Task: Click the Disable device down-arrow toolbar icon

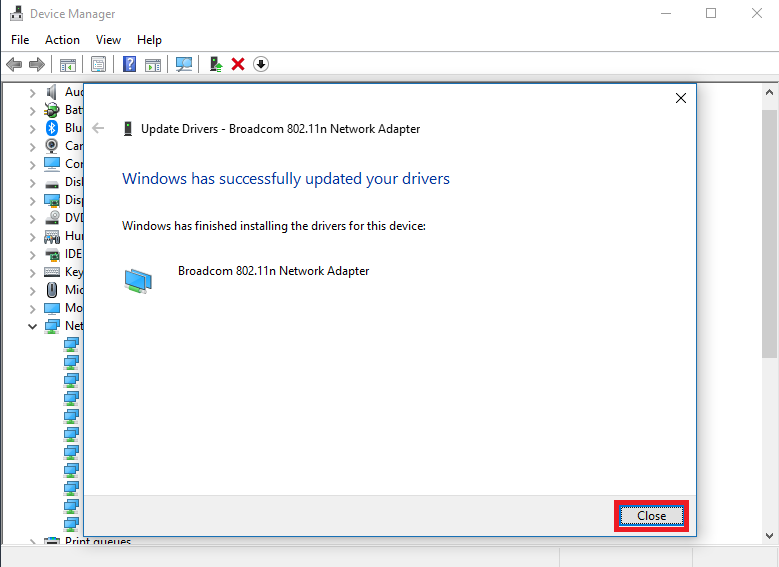Action: (261, 64)
